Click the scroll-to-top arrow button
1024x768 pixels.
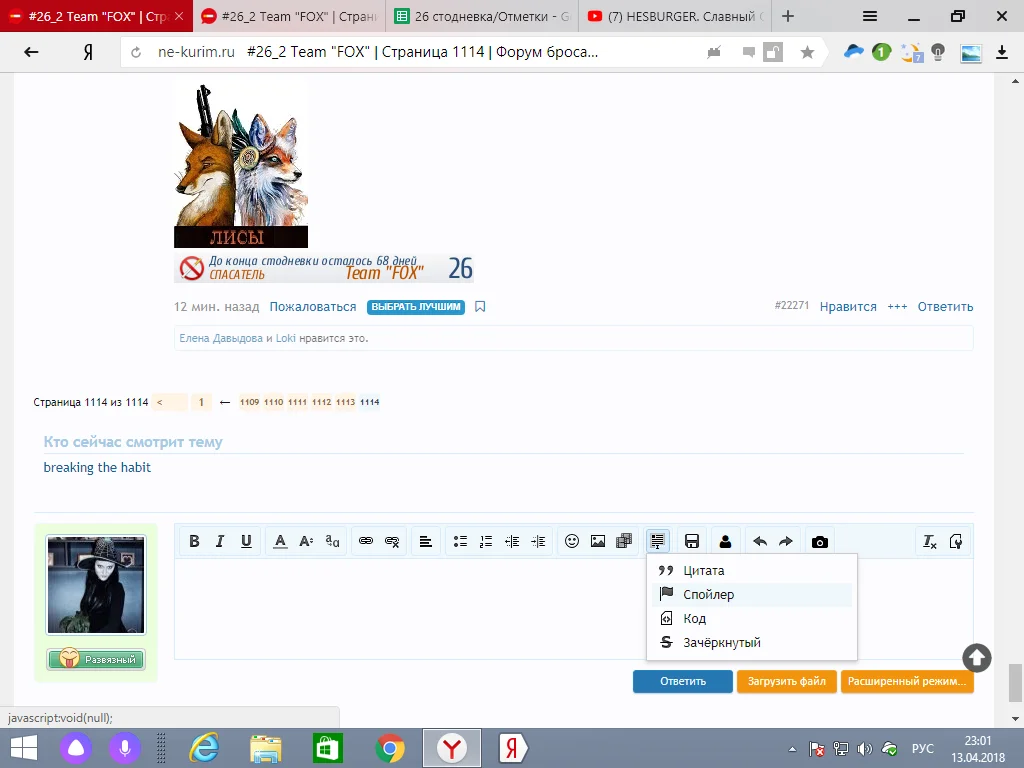(977, 658)
